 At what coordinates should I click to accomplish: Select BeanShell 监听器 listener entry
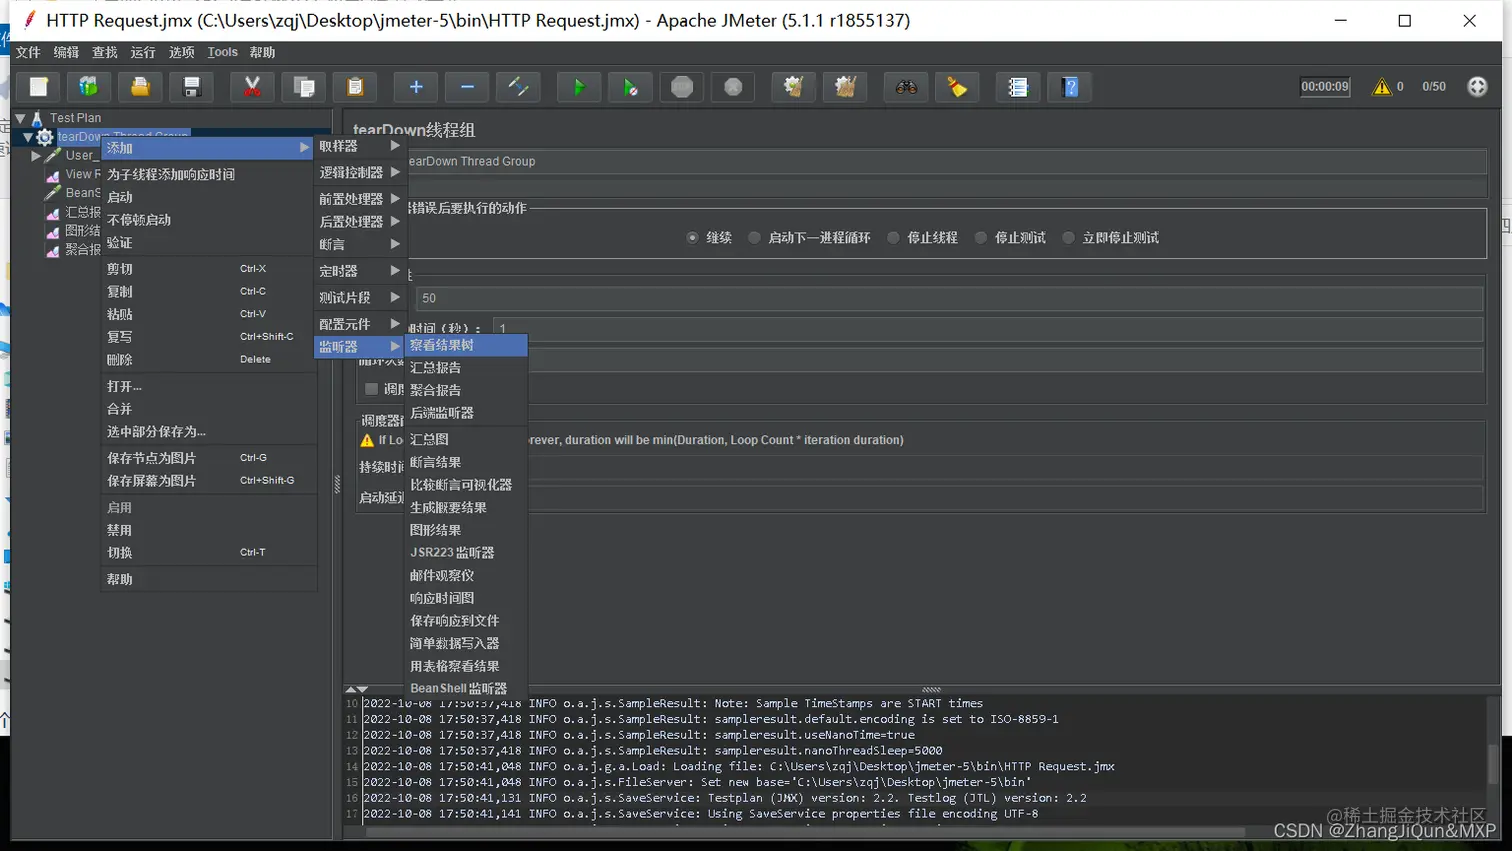pyautogui.click(x=466, y=688)
